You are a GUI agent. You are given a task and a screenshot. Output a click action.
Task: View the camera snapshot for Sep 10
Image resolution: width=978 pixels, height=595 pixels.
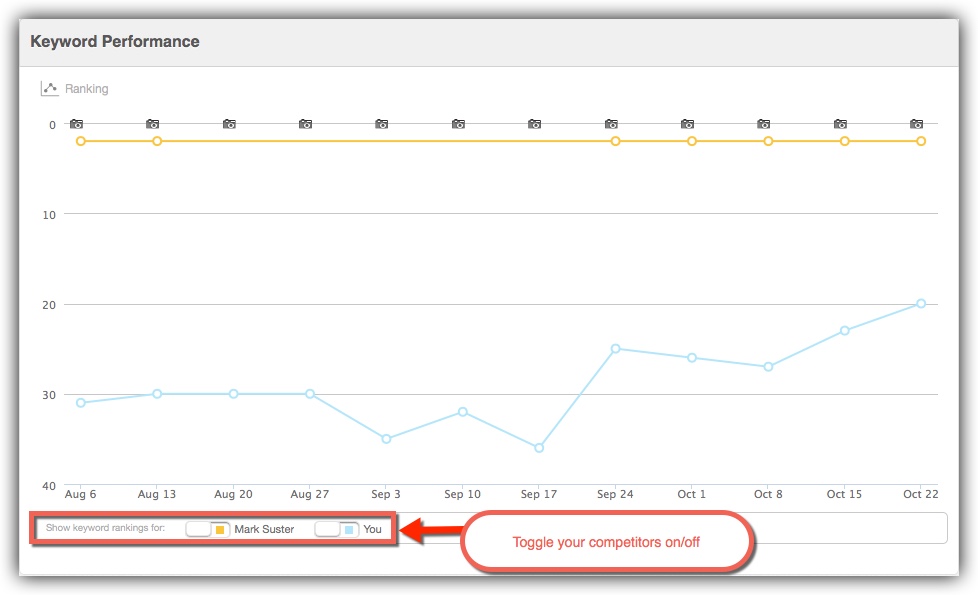[458, 124]
